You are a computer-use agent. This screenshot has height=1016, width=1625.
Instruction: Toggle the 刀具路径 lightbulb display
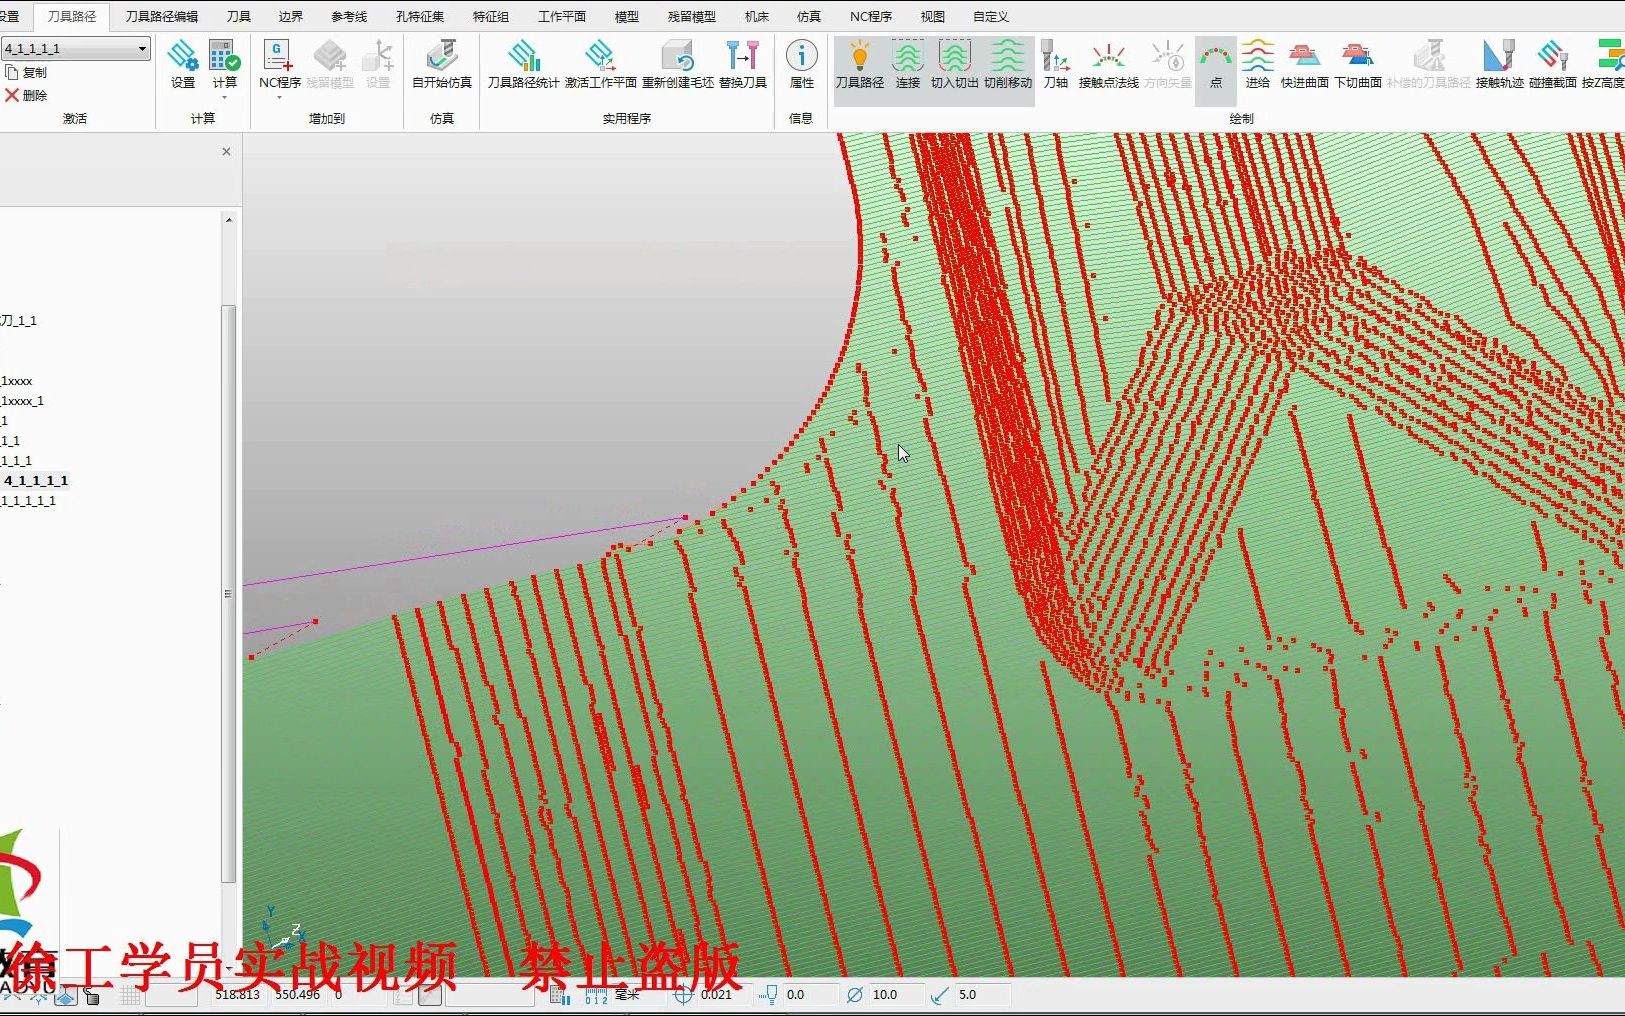coord(860,63)
